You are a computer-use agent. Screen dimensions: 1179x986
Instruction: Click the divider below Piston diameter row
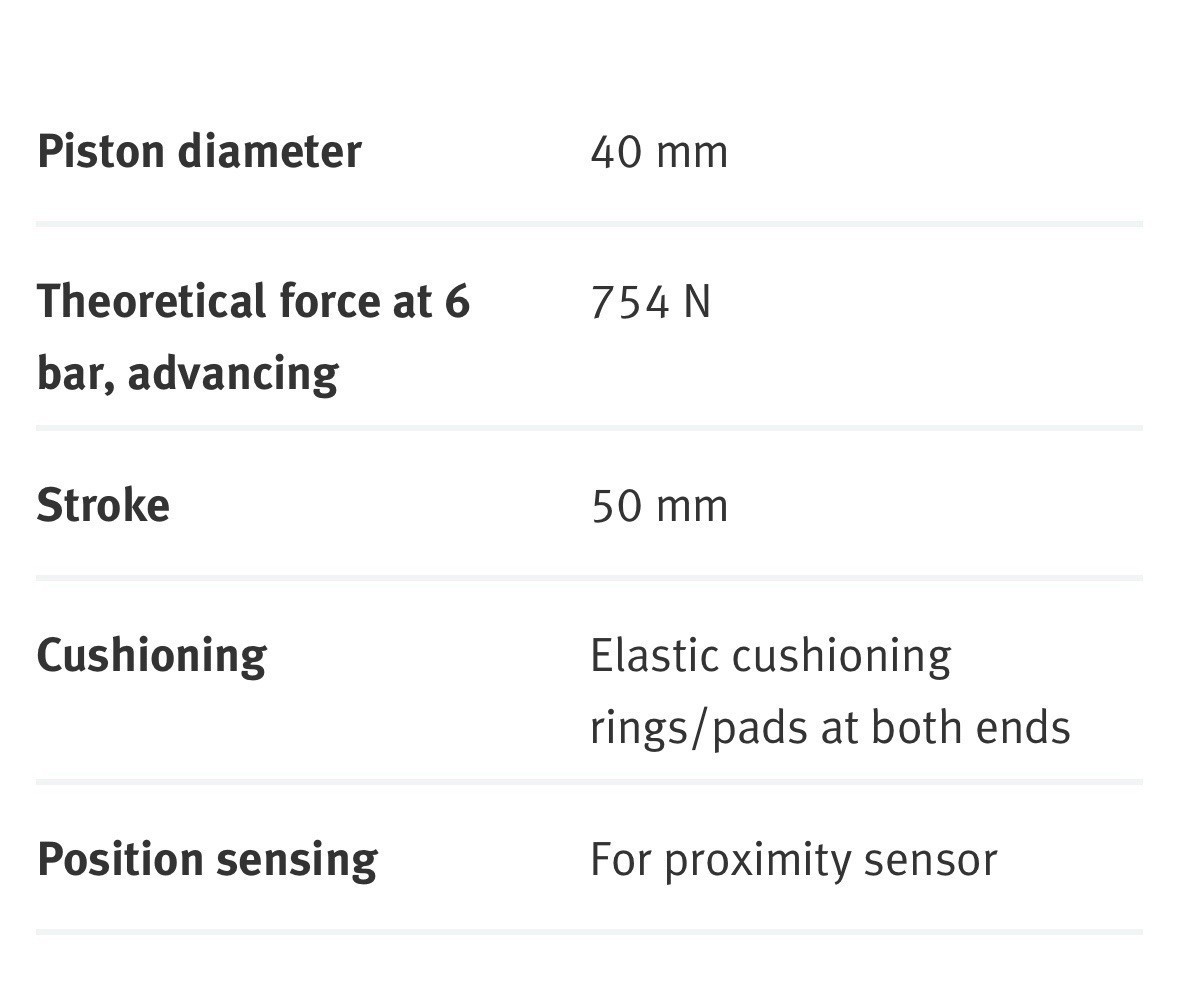coord(590,224)
